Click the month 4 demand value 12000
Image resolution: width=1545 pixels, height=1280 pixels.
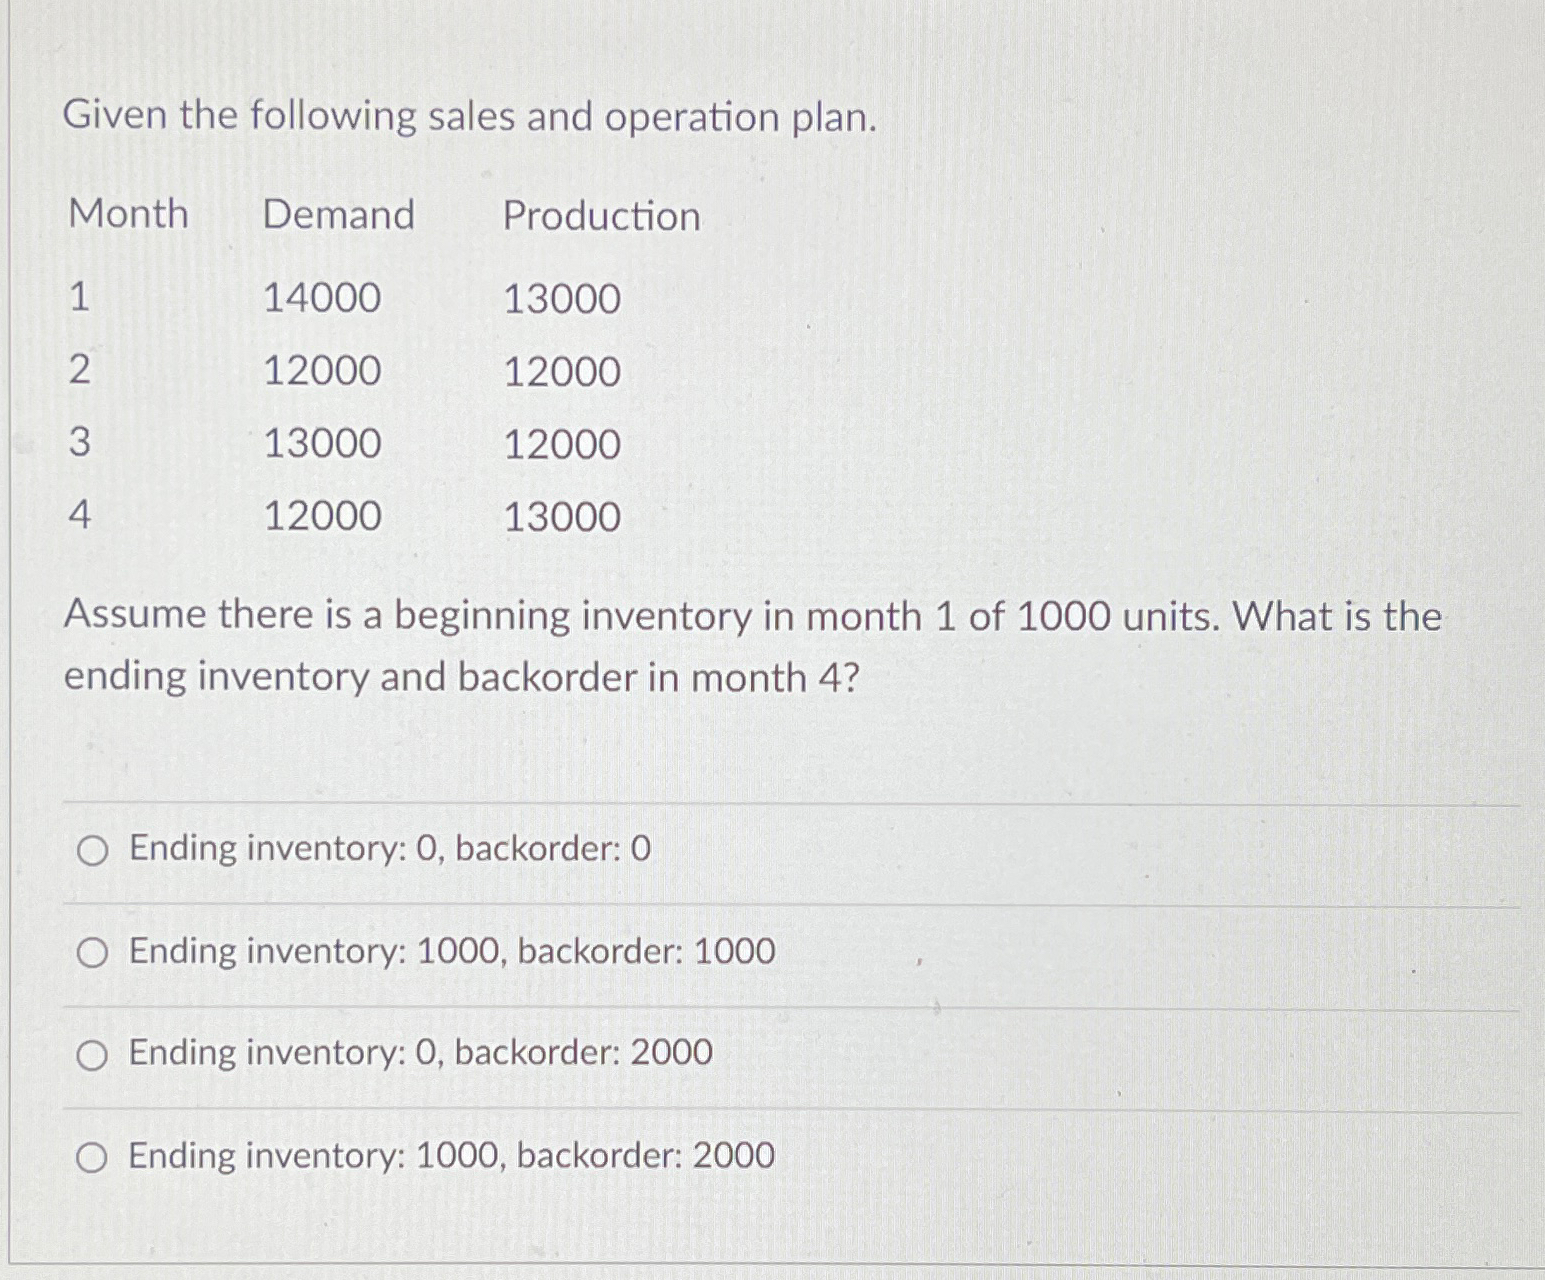(324, 516)
